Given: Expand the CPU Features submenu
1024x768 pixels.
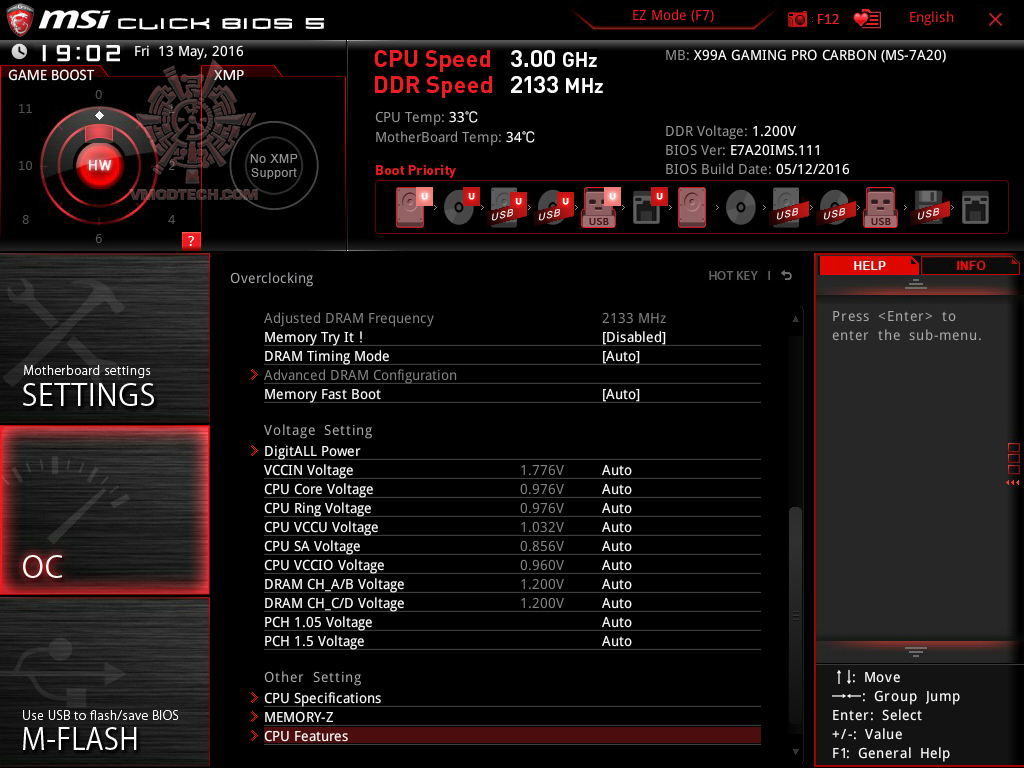Looking at the screenshot, I should pyautogui.click(x=512, y=735).
